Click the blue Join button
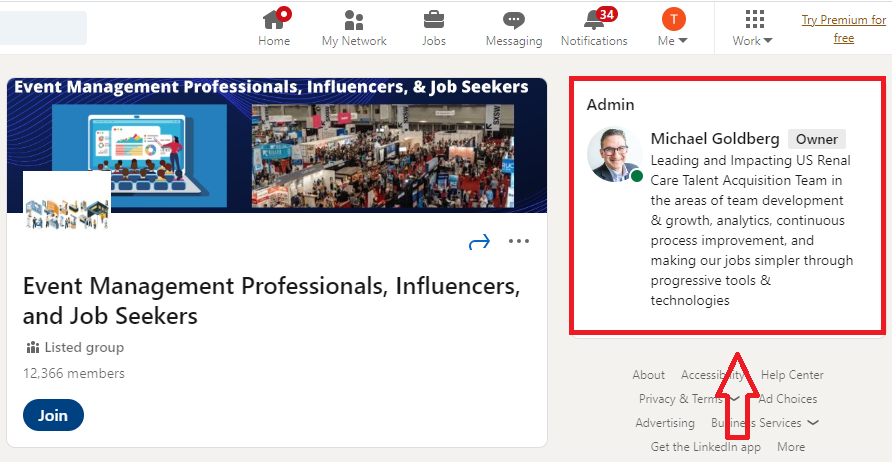Screen dimensions: 892x462 53,415
